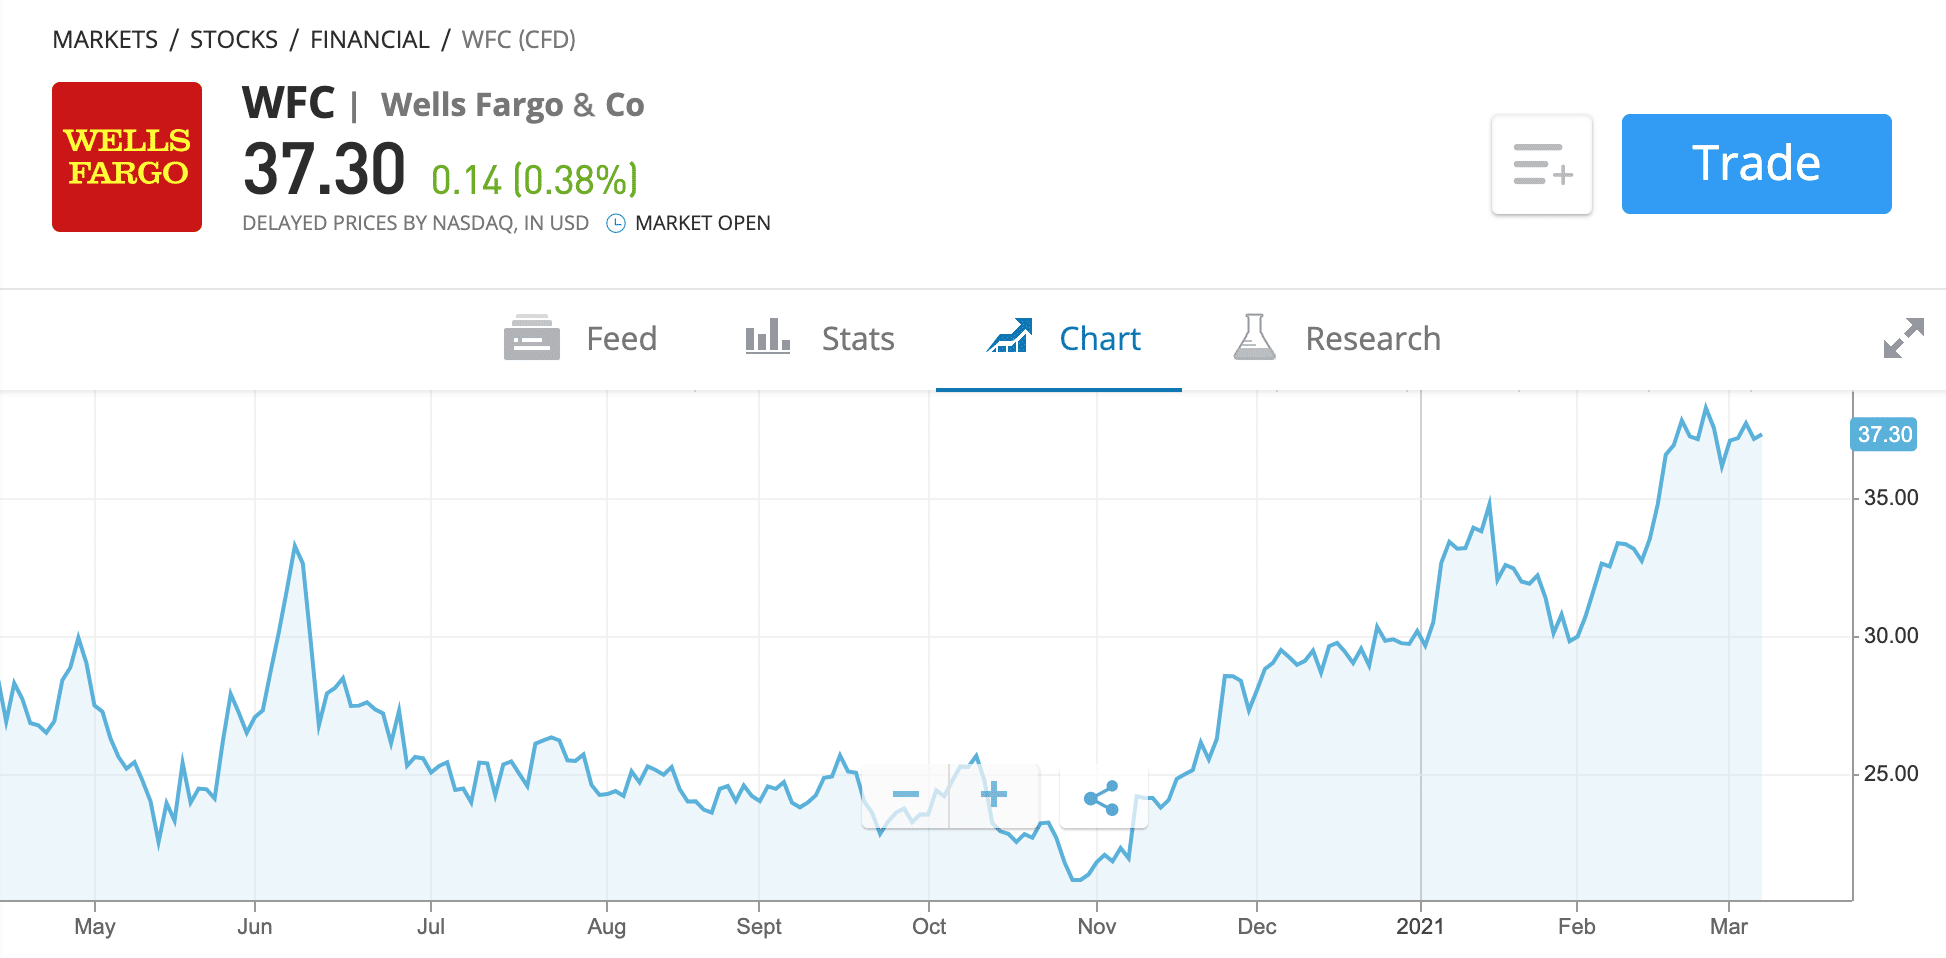Click MARKET OPEN status text
Image resolution: width=1946 pixels, height=958 pixels.
[703, 223]
